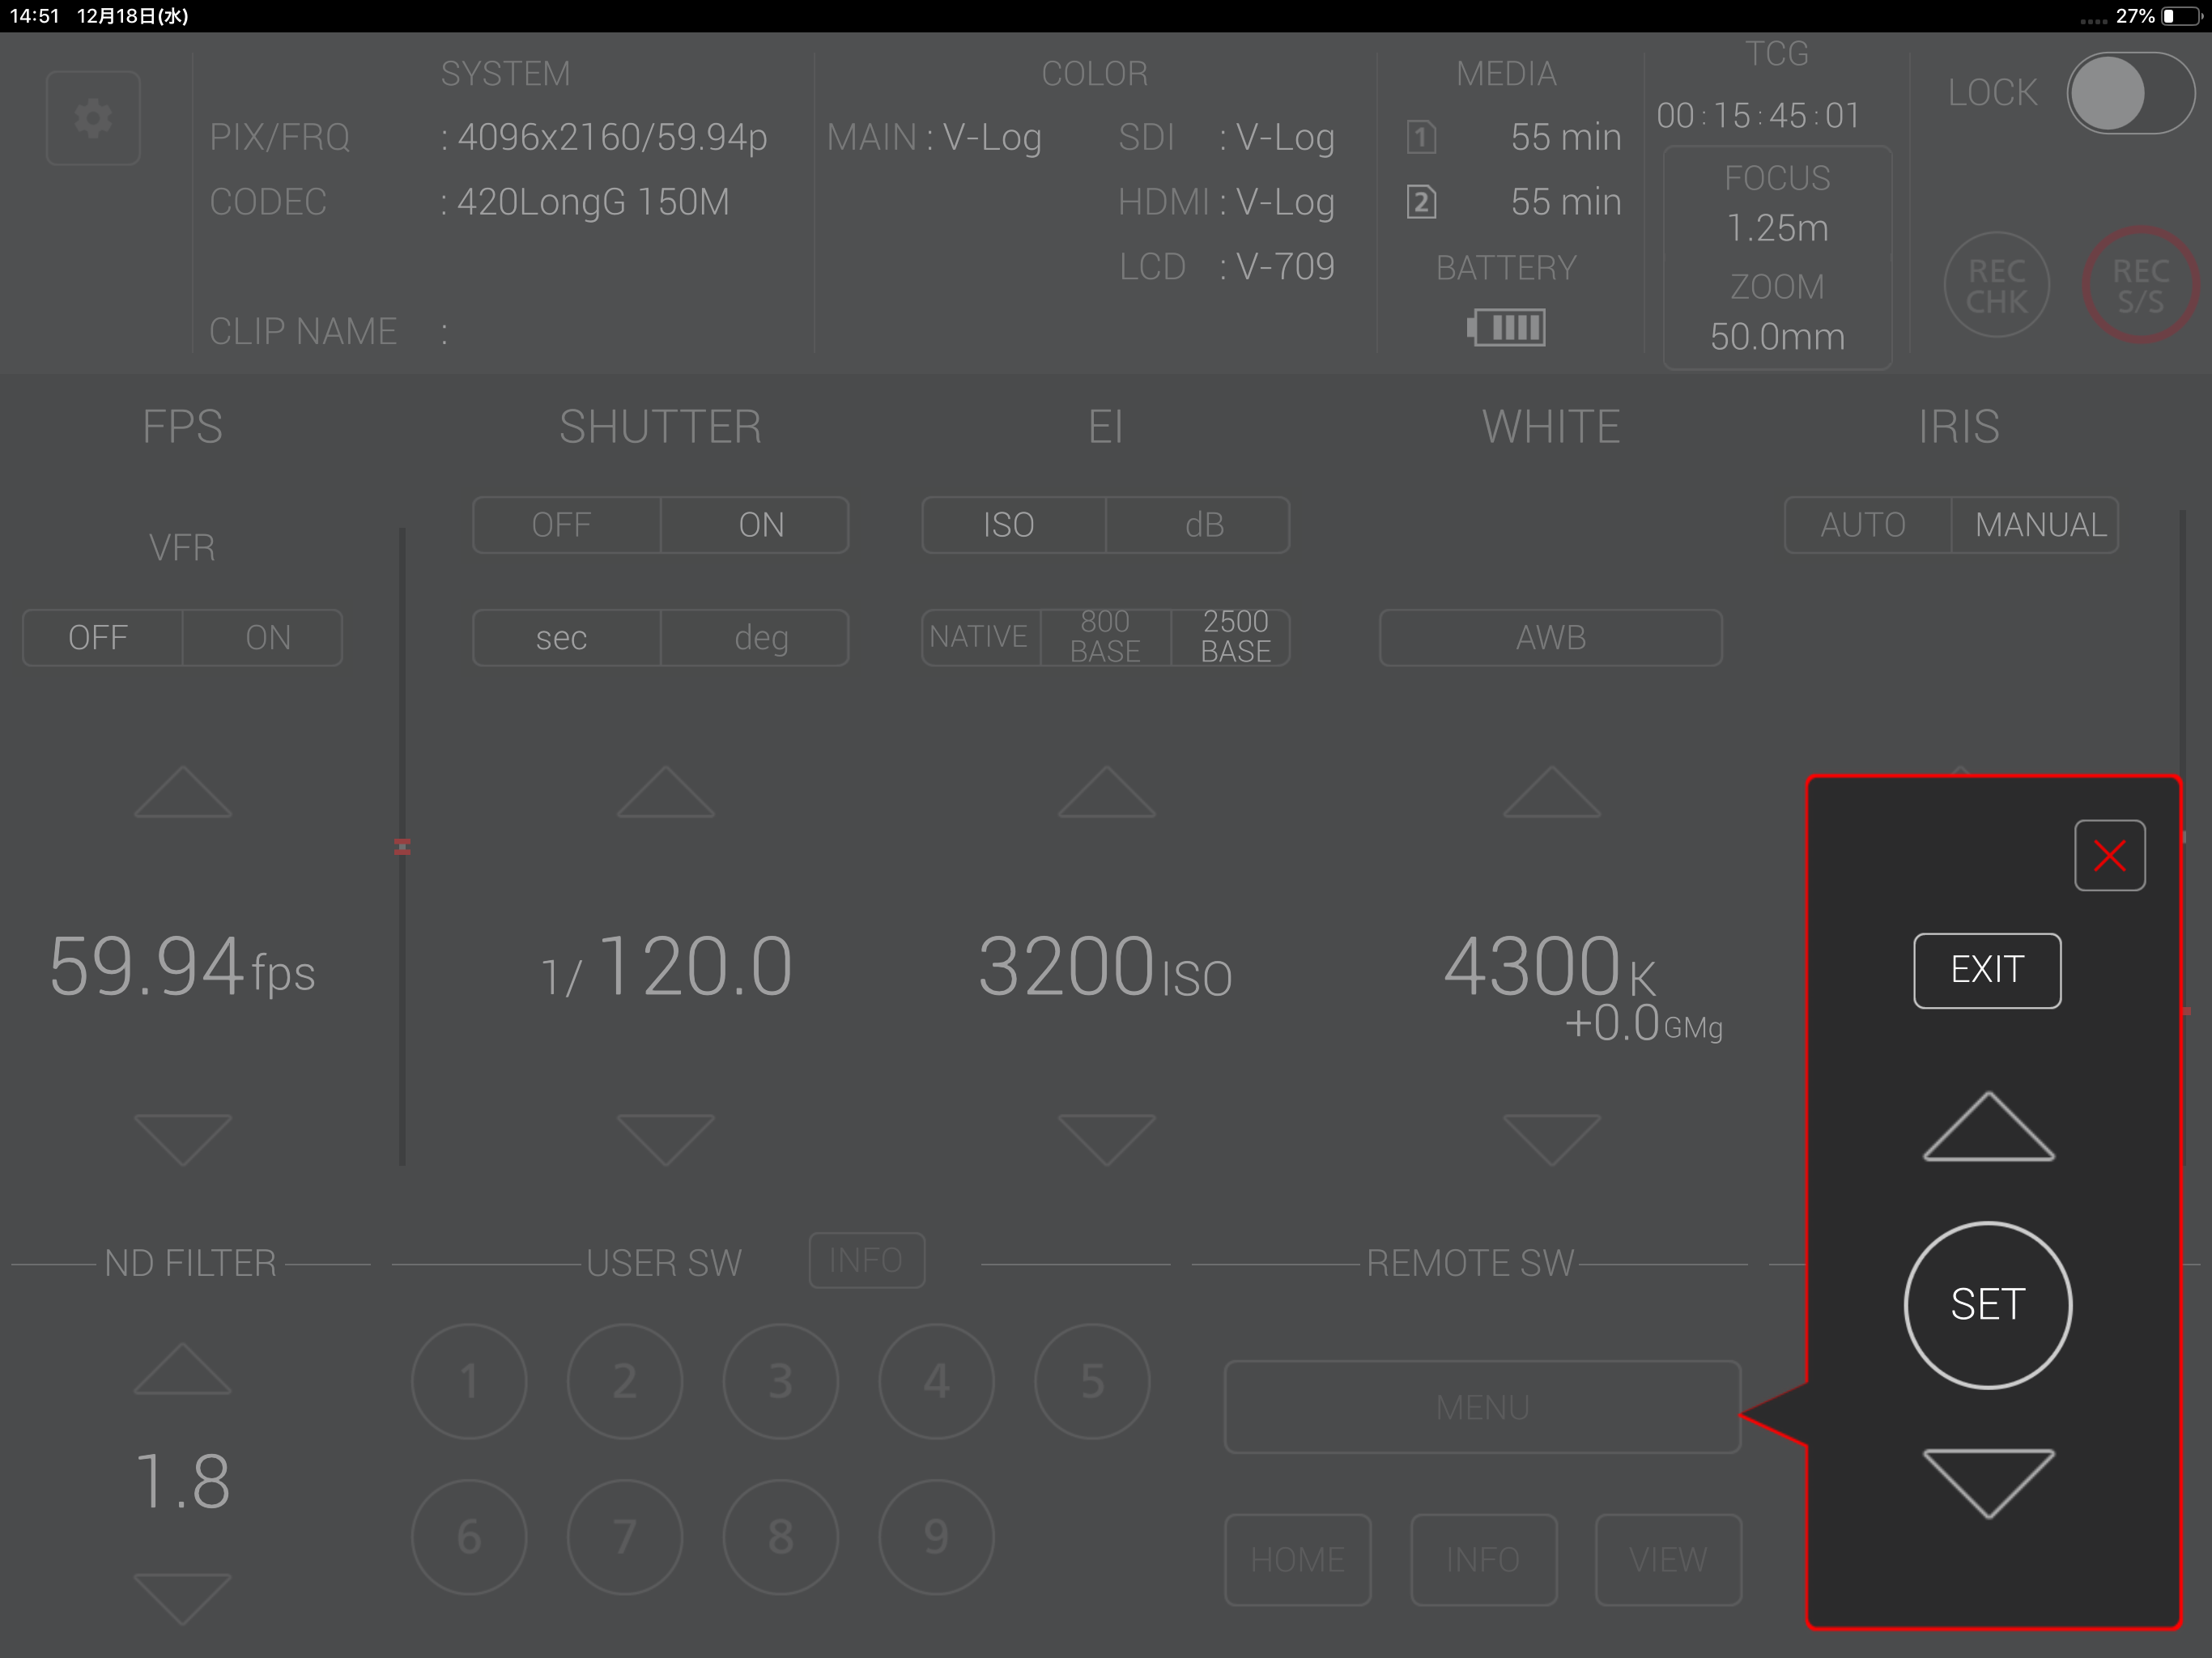
Task: Tap the REC CHK round button
Action: pos(1996,285)
